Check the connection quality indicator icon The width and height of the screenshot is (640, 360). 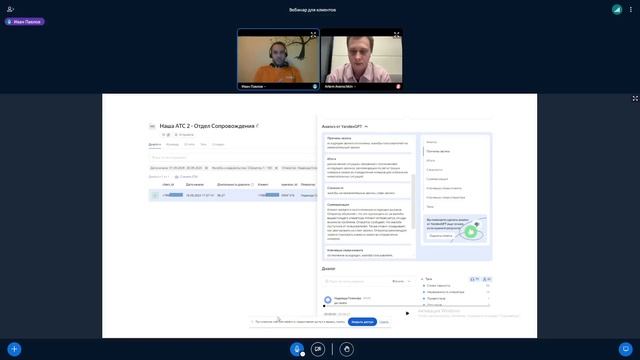point(617,9)
